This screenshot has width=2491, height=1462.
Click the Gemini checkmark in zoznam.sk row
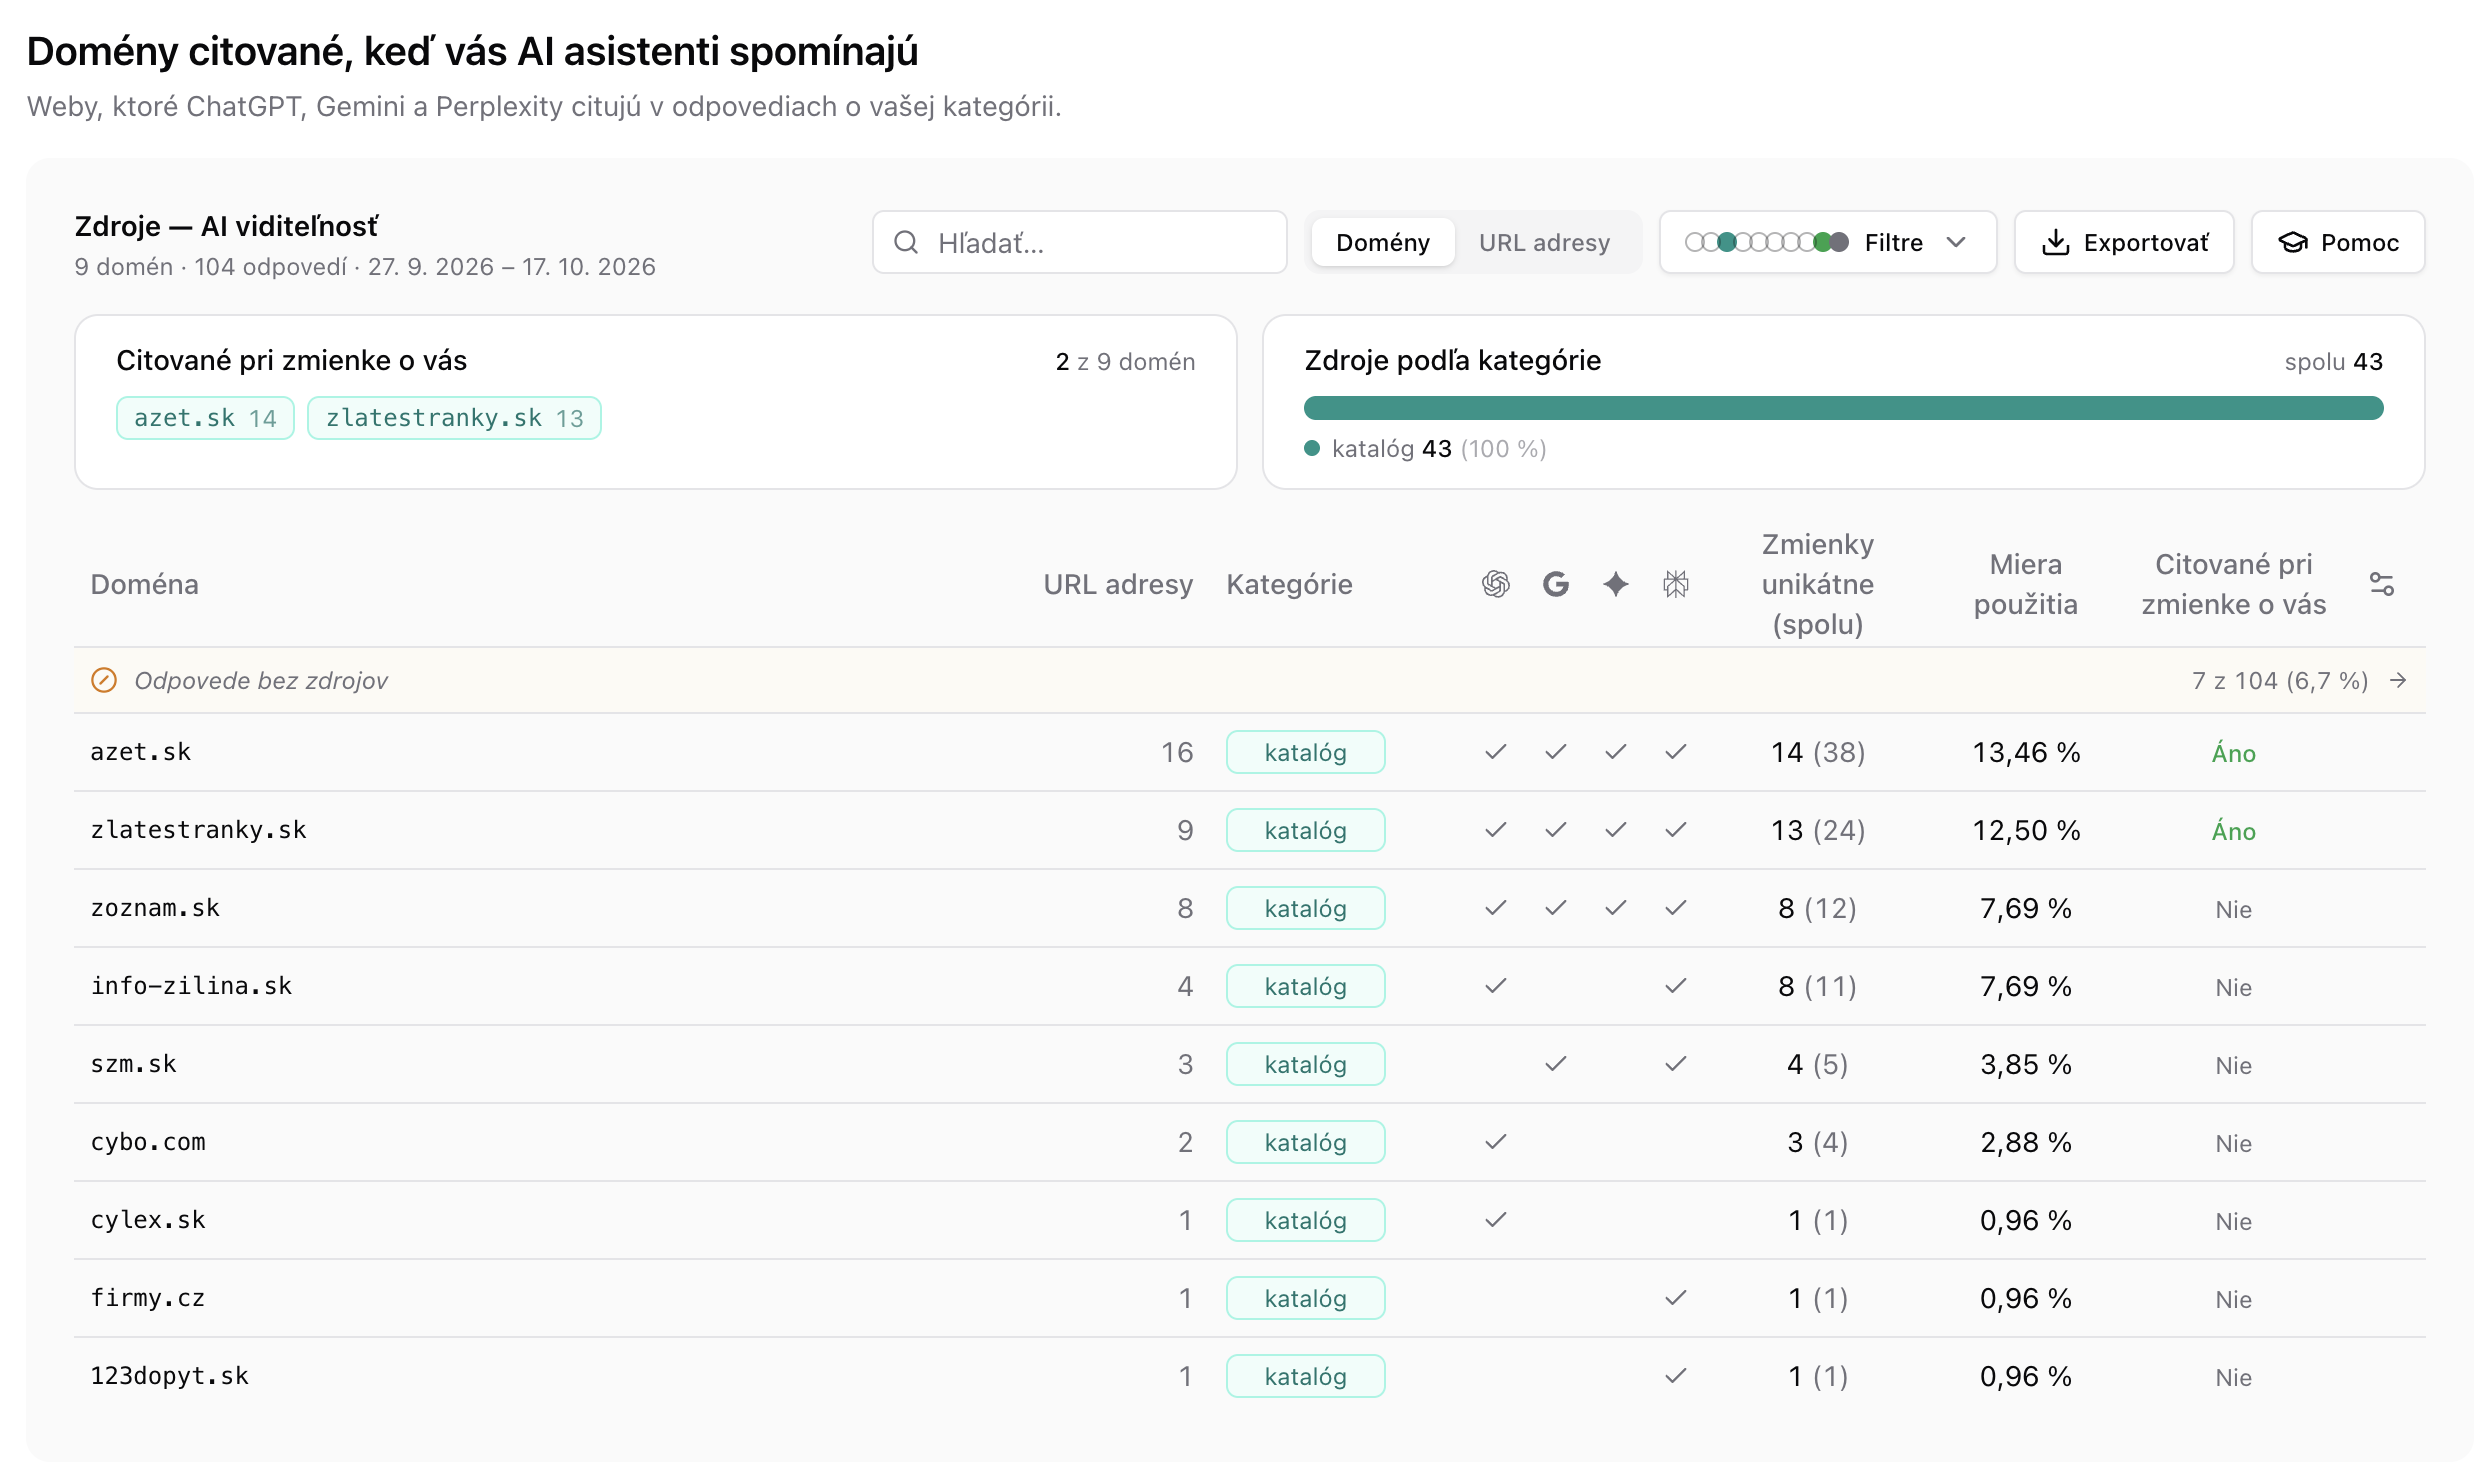[1615, 908]
